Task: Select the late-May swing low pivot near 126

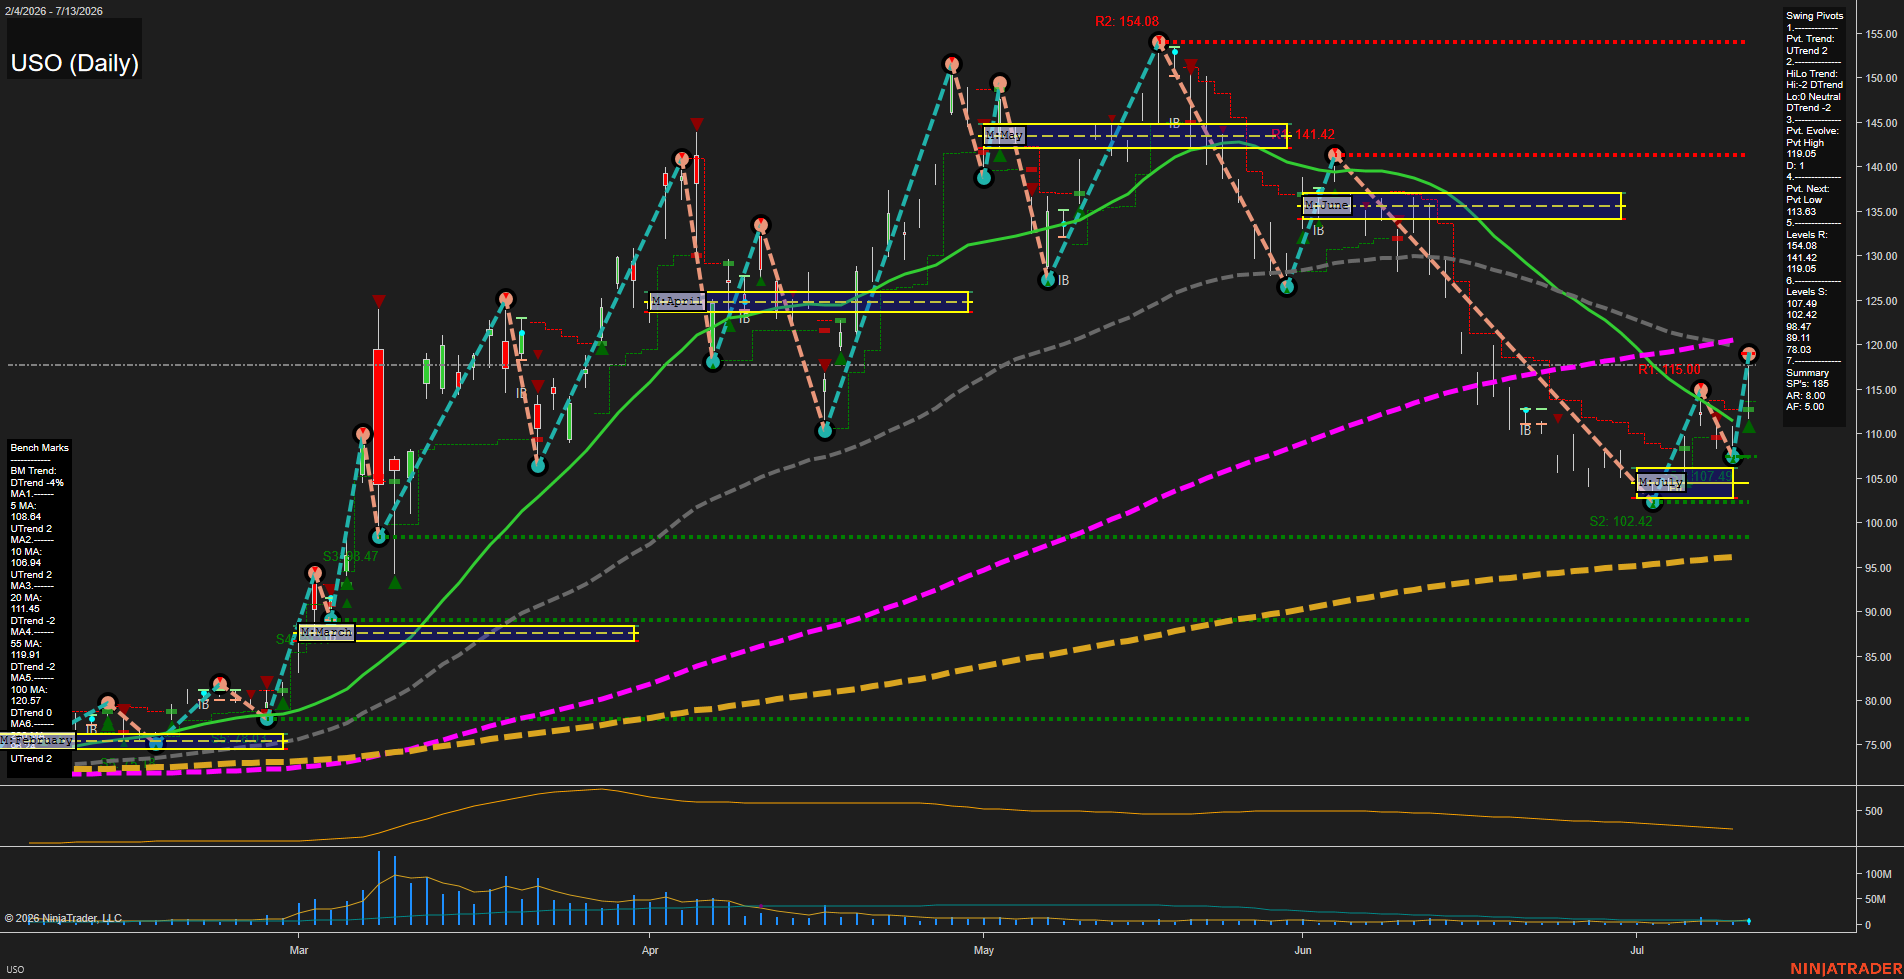Action: tap(1287, 287)
